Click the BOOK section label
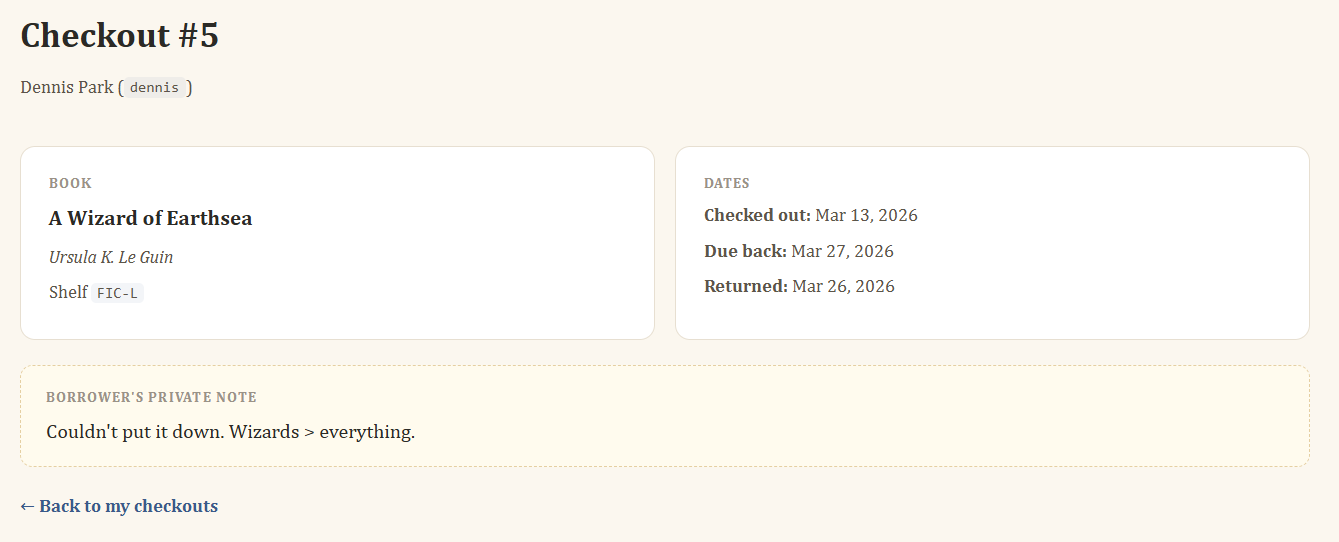 (x=70, y=183)
